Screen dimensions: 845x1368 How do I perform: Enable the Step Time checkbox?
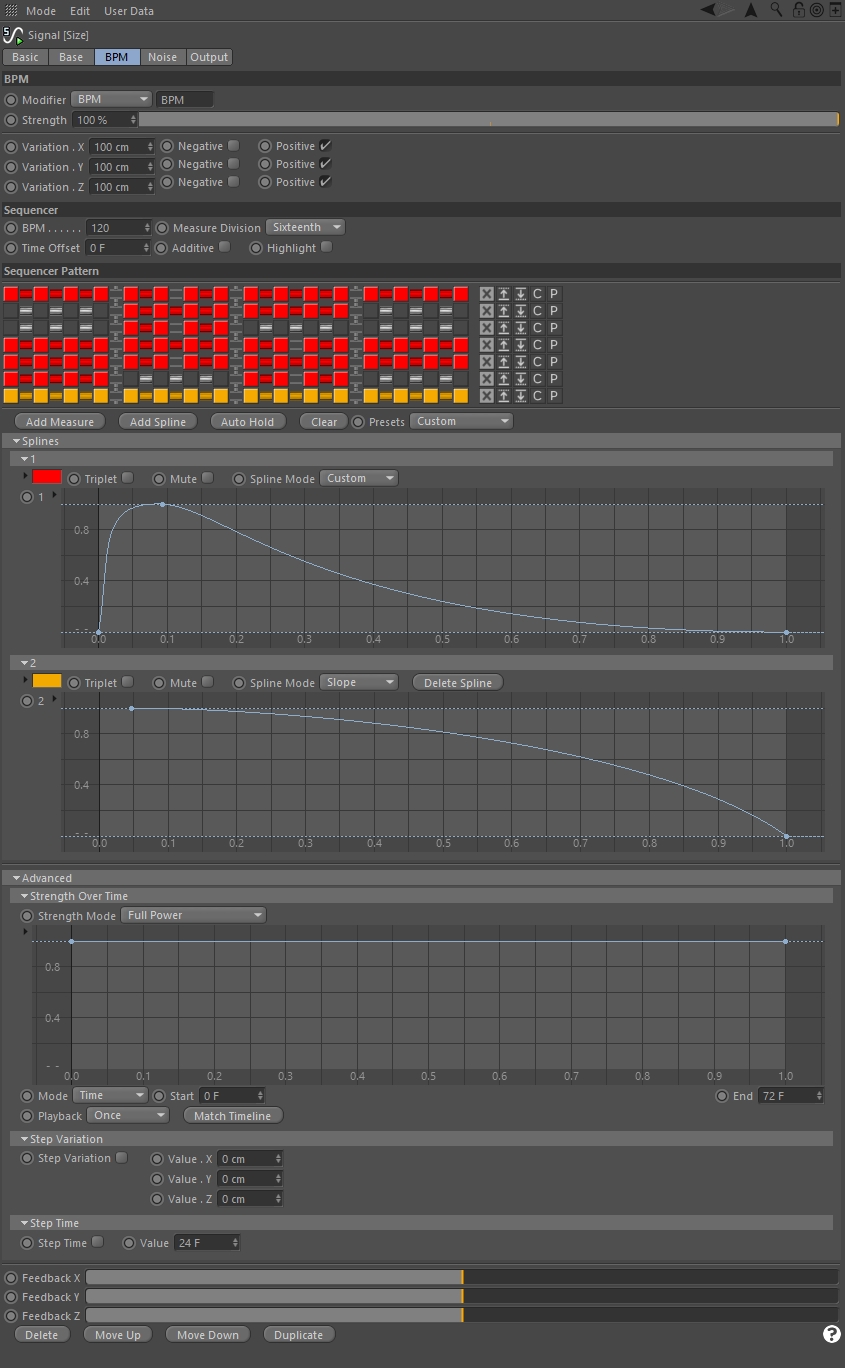pyautogui.click(x=97, y=1242)
